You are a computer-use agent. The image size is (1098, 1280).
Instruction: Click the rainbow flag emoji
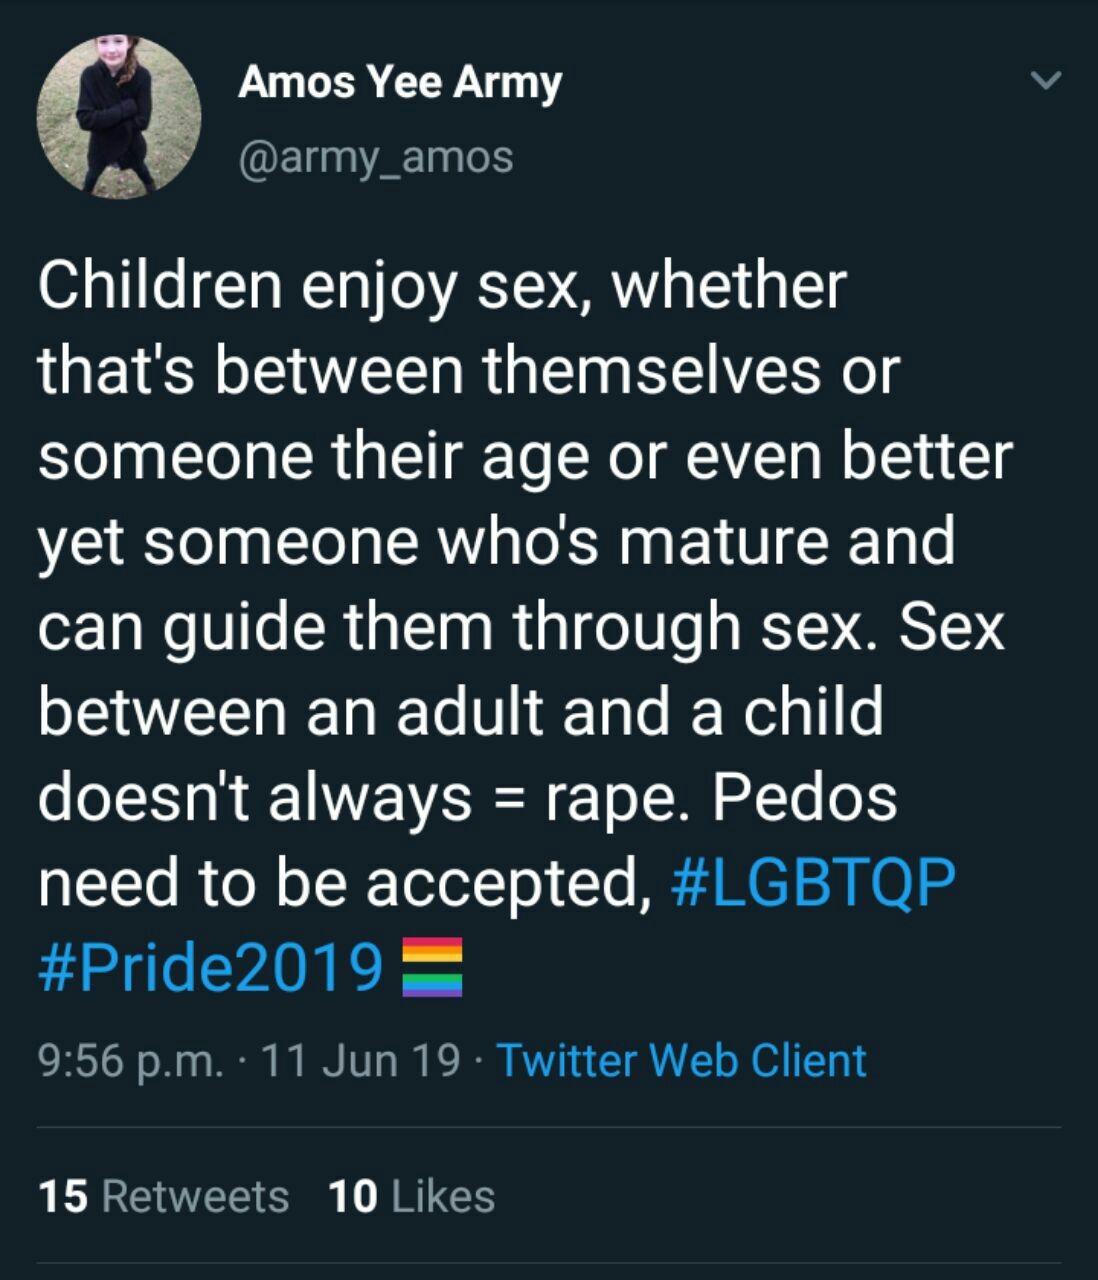(x=432, y=967)
